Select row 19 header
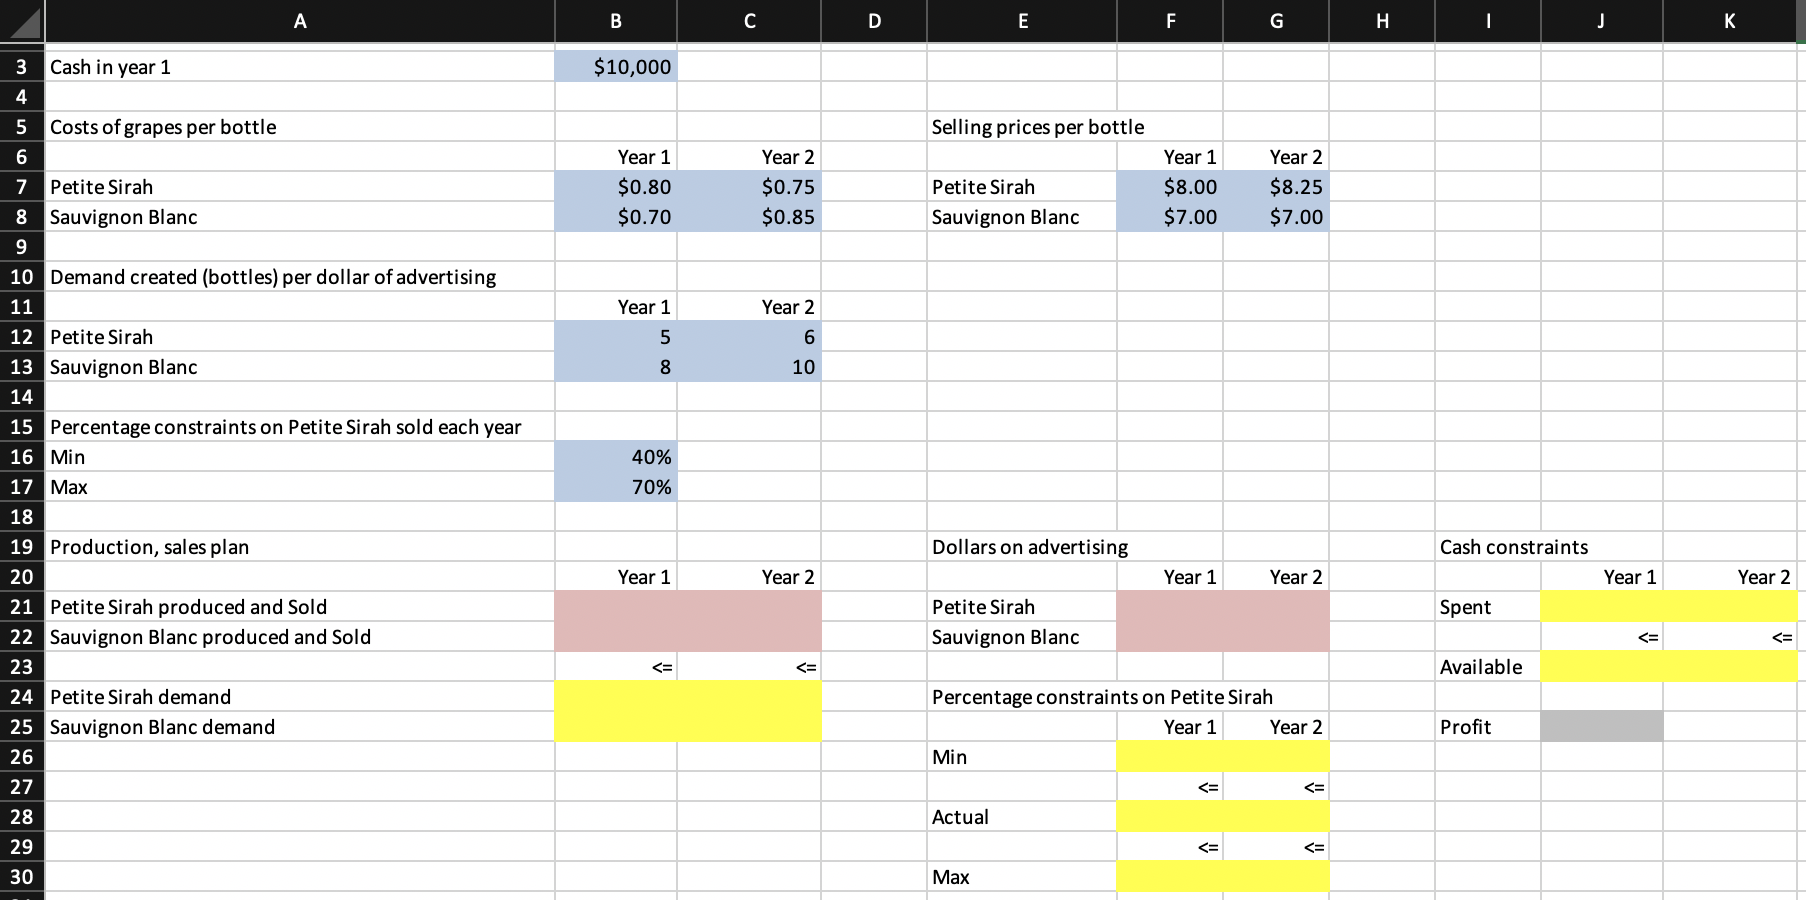The width and height of the screenshot is (1806, 900). click(21, 547)
